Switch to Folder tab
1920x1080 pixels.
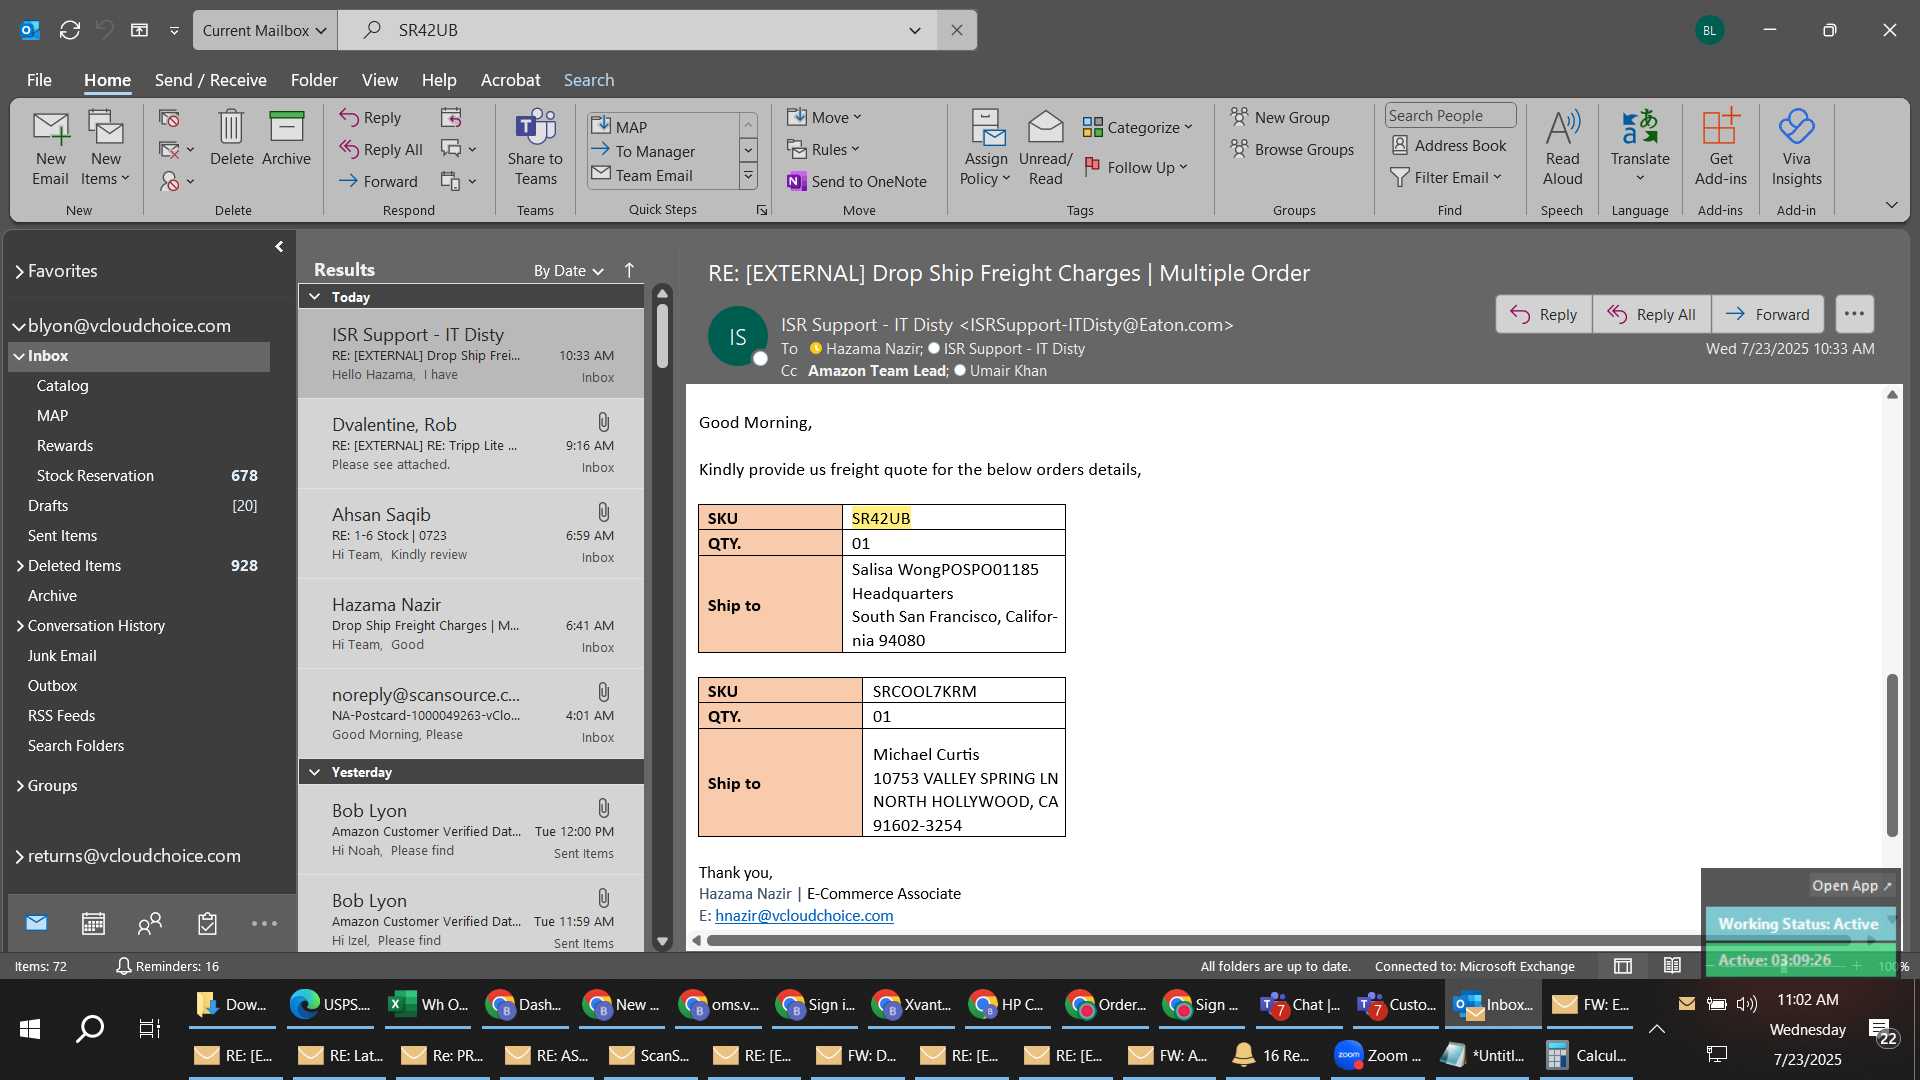(314, 80)
